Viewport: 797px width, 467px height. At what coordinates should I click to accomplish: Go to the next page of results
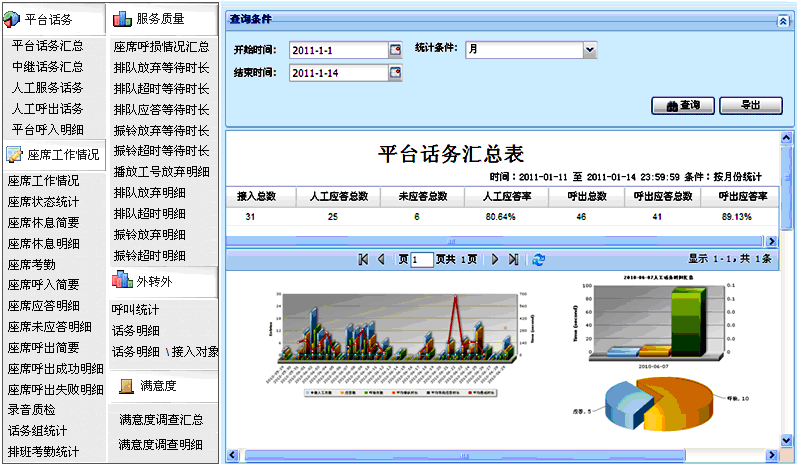point(495,259)
